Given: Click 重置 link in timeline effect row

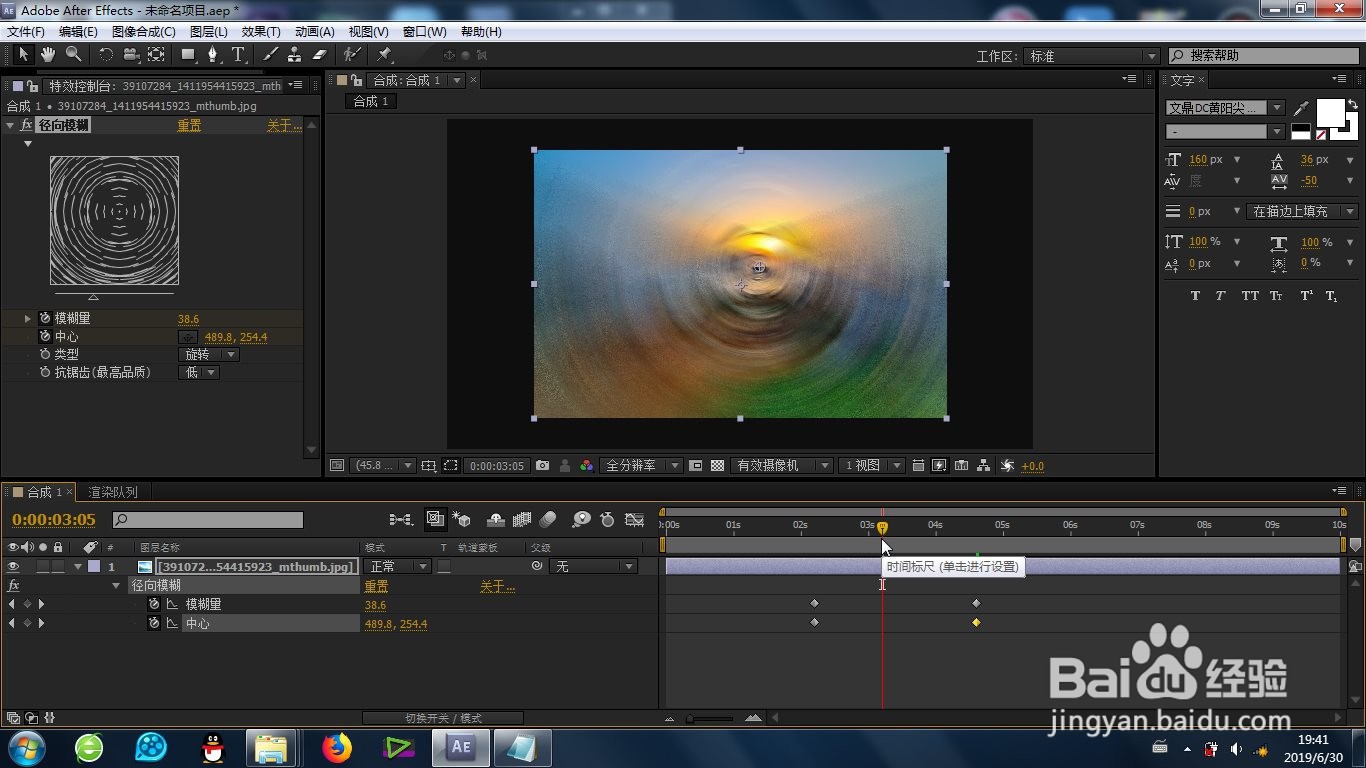Looking at the screenshot, I should pos(376,586).
